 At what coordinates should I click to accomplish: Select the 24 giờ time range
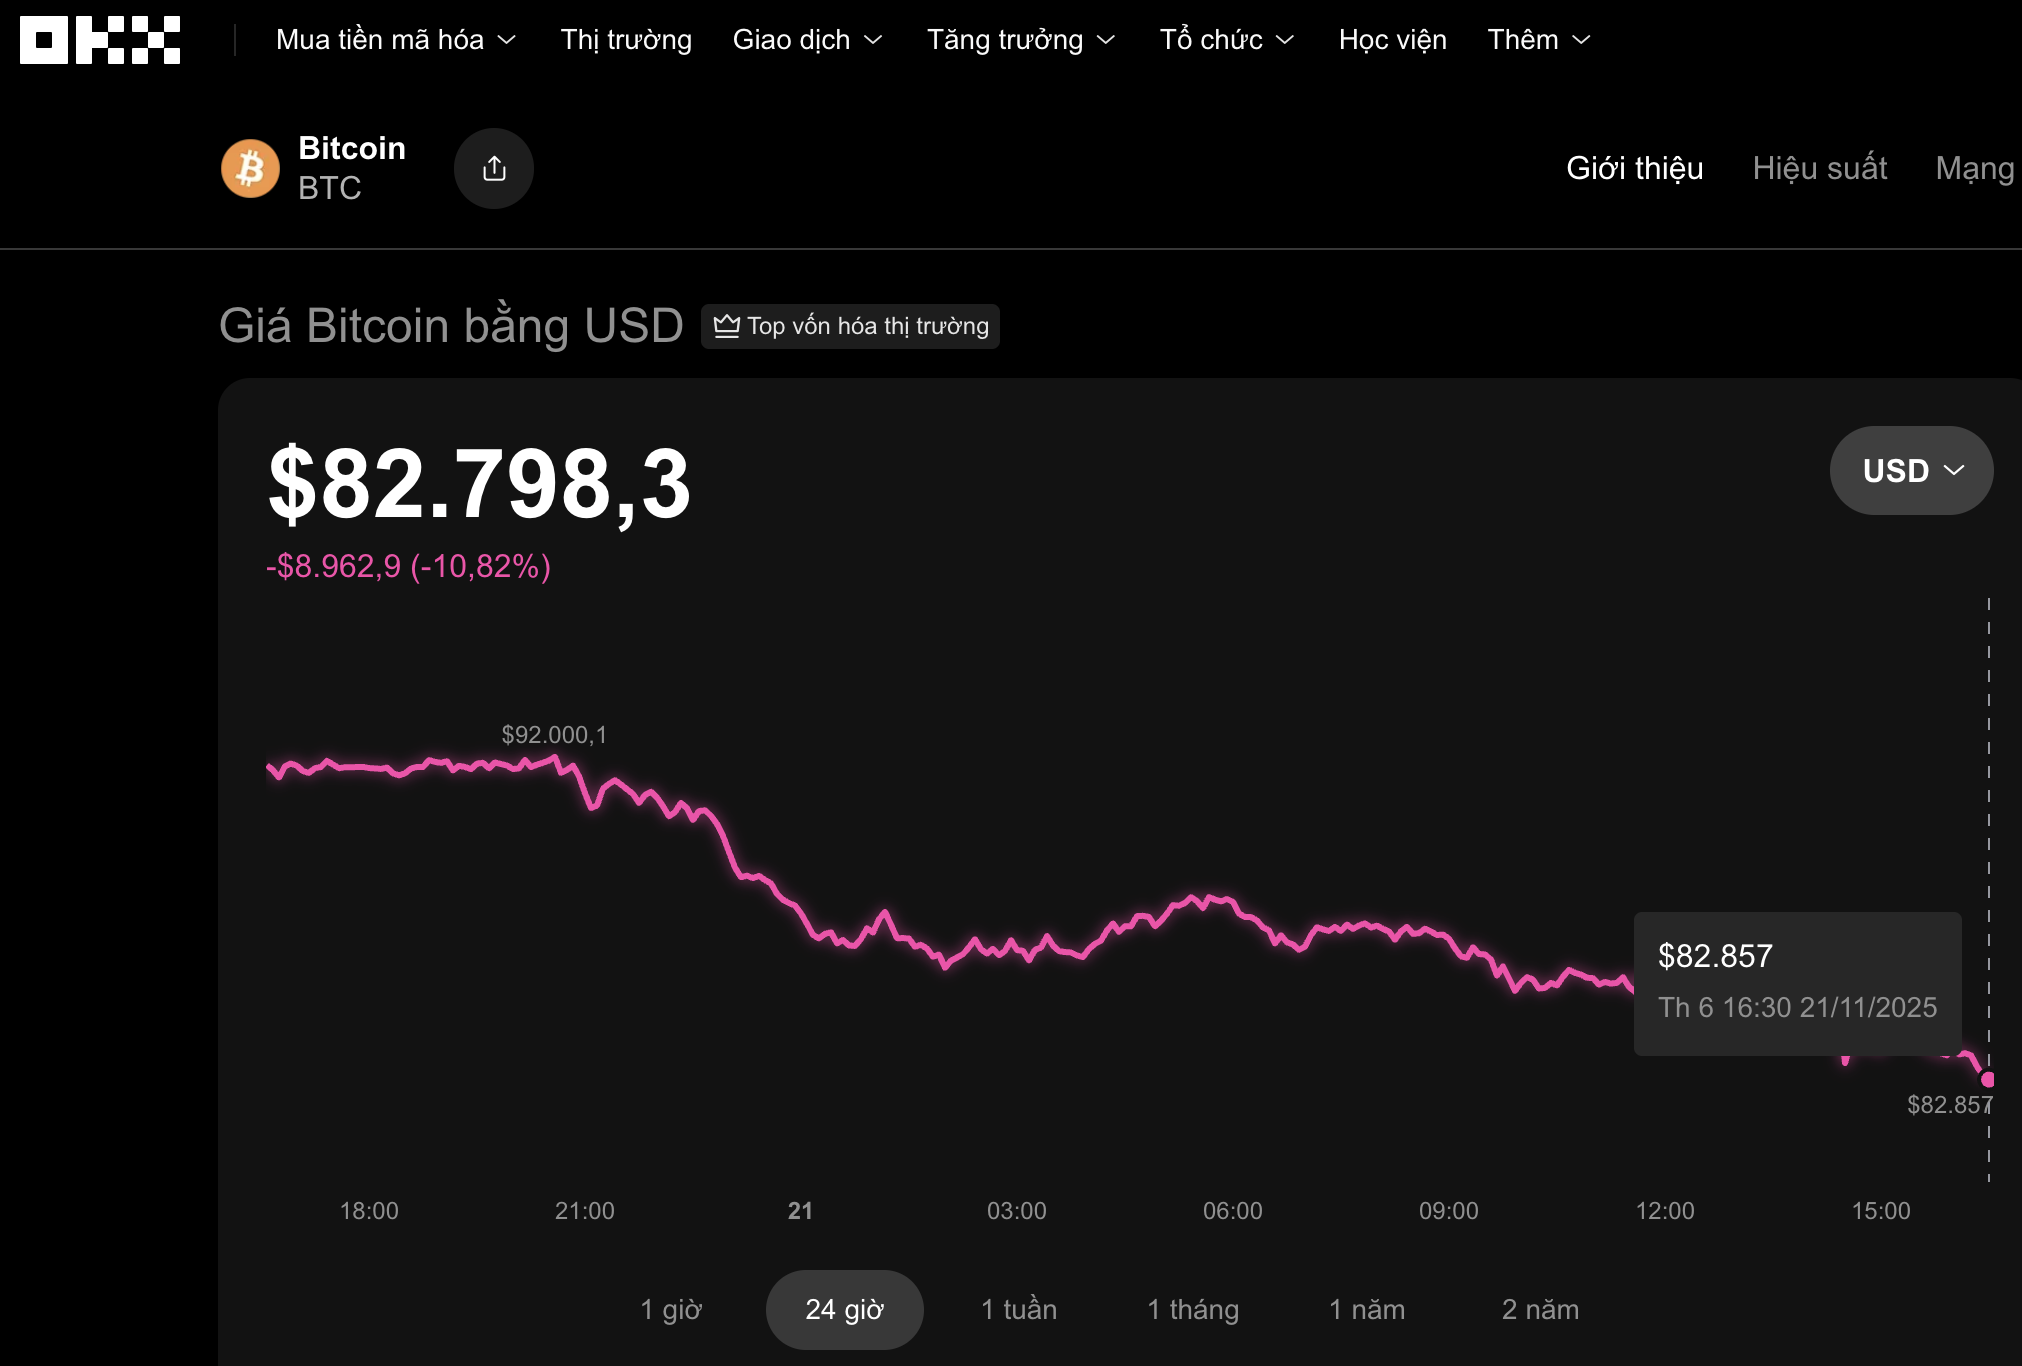click(x=844, y=1308)
